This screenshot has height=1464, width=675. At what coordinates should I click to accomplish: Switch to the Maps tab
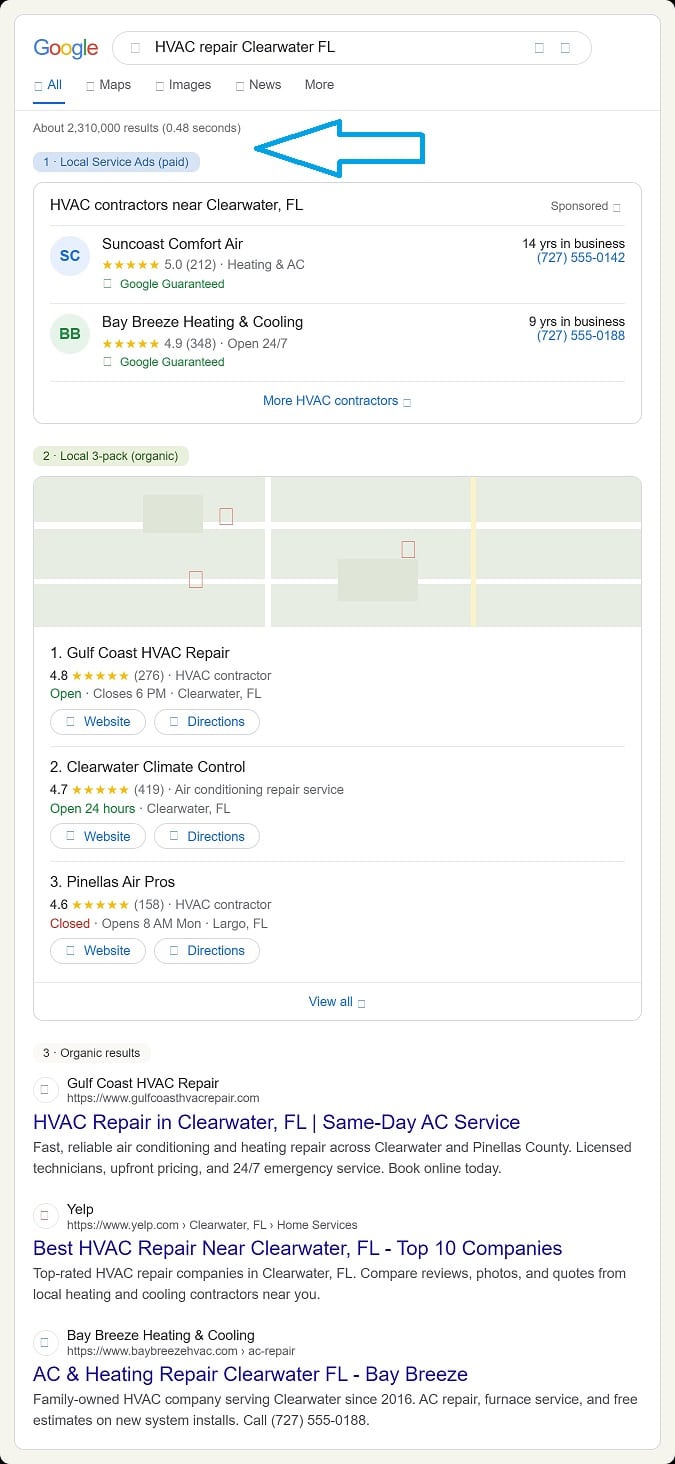pos(109,85)
